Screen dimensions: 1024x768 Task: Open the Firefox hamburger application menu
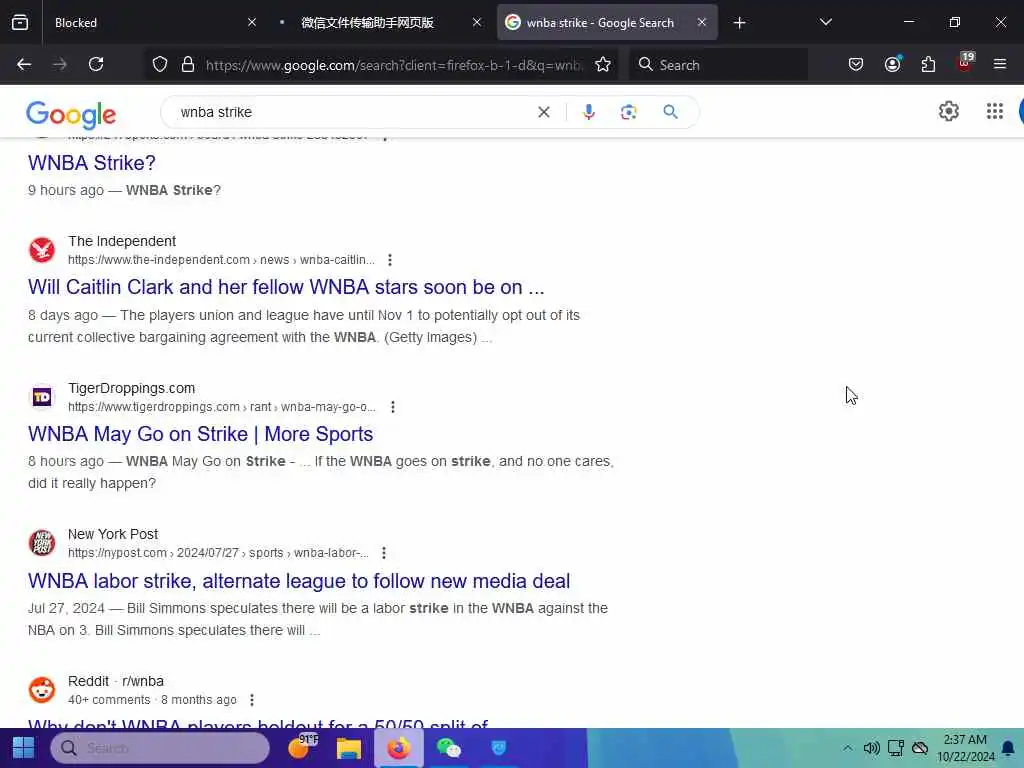[x=1000, y=64]
